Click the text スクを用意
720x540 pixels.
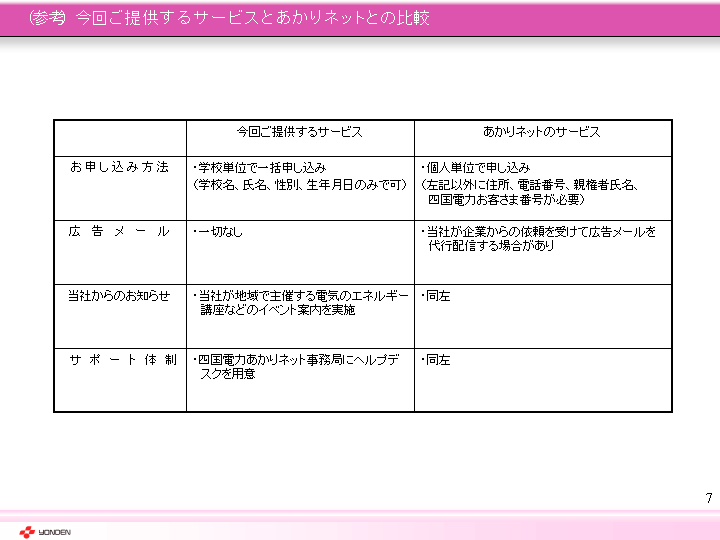coord(227,374)
